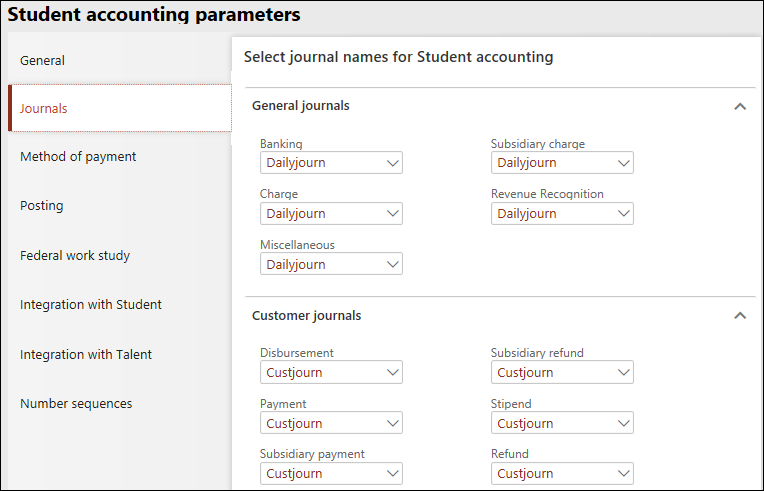Viewport: 764px width, 491px height.
Task: Go to Federal work study tab
Action: [x=75, y=255]
